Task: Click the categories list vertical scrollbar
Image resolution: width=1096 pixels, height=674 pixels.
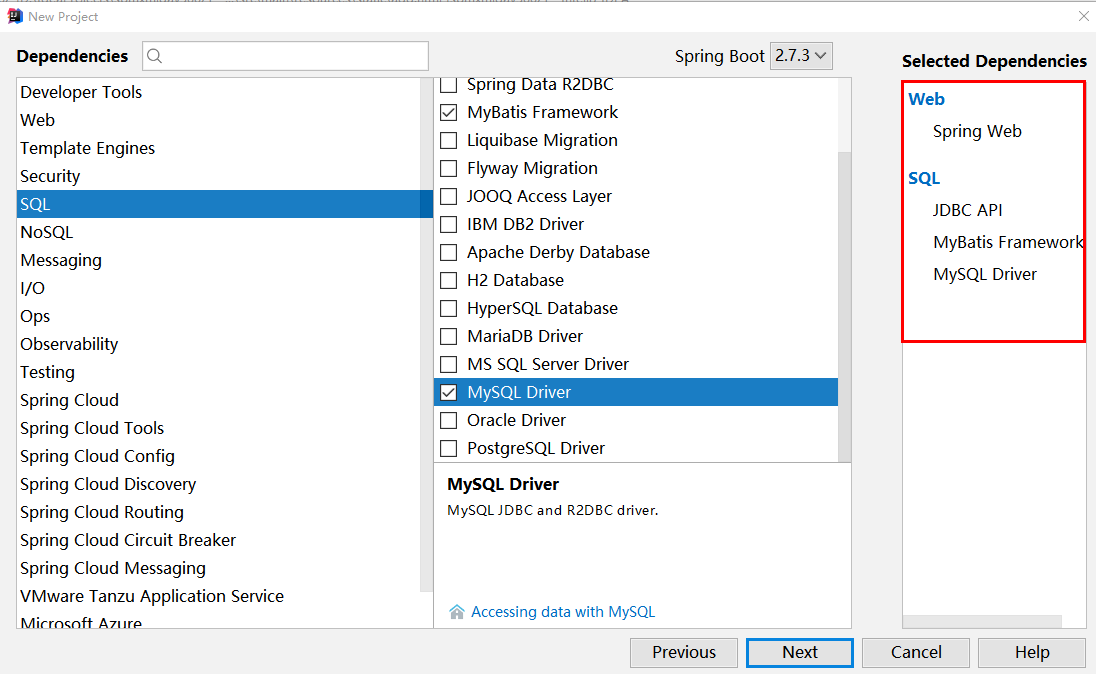Action: coord(426,334)
